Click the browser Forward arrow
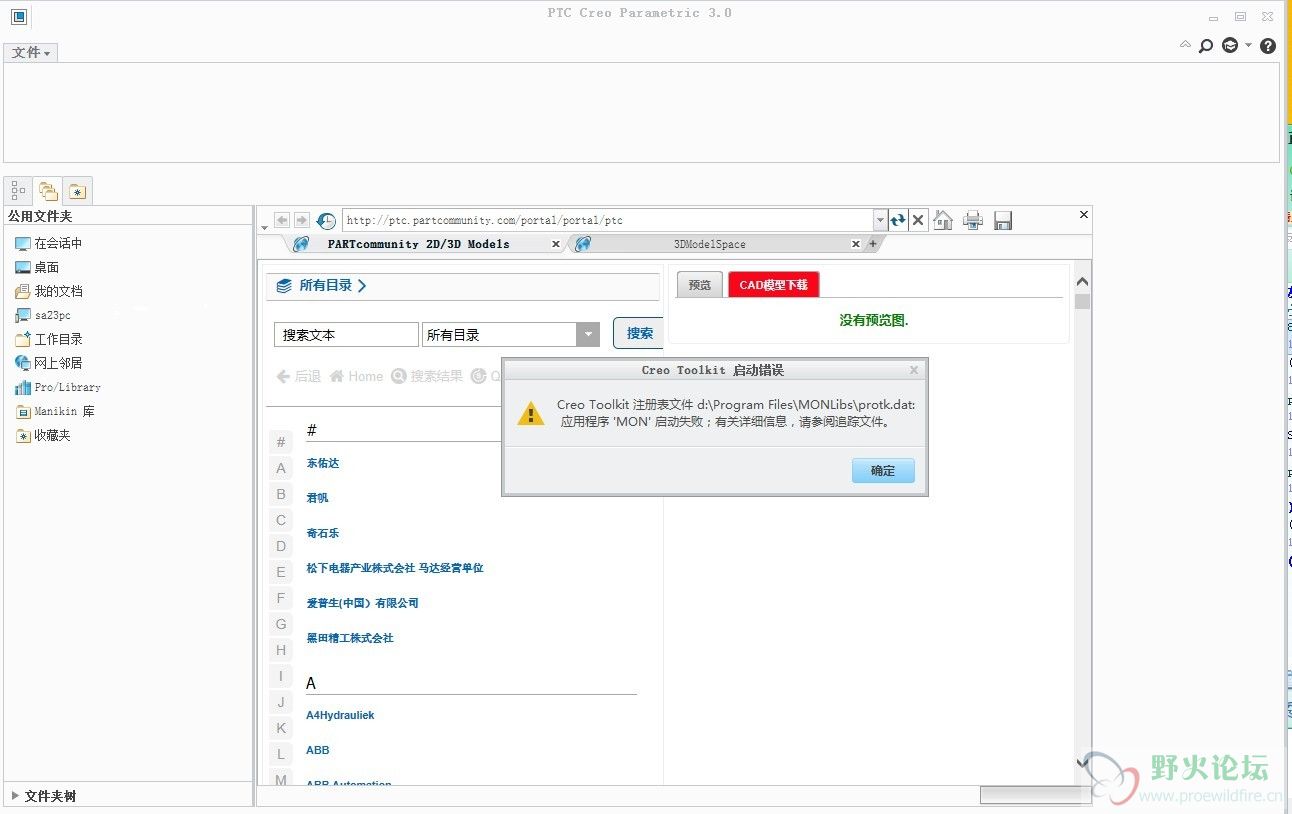 click(301, 219)
